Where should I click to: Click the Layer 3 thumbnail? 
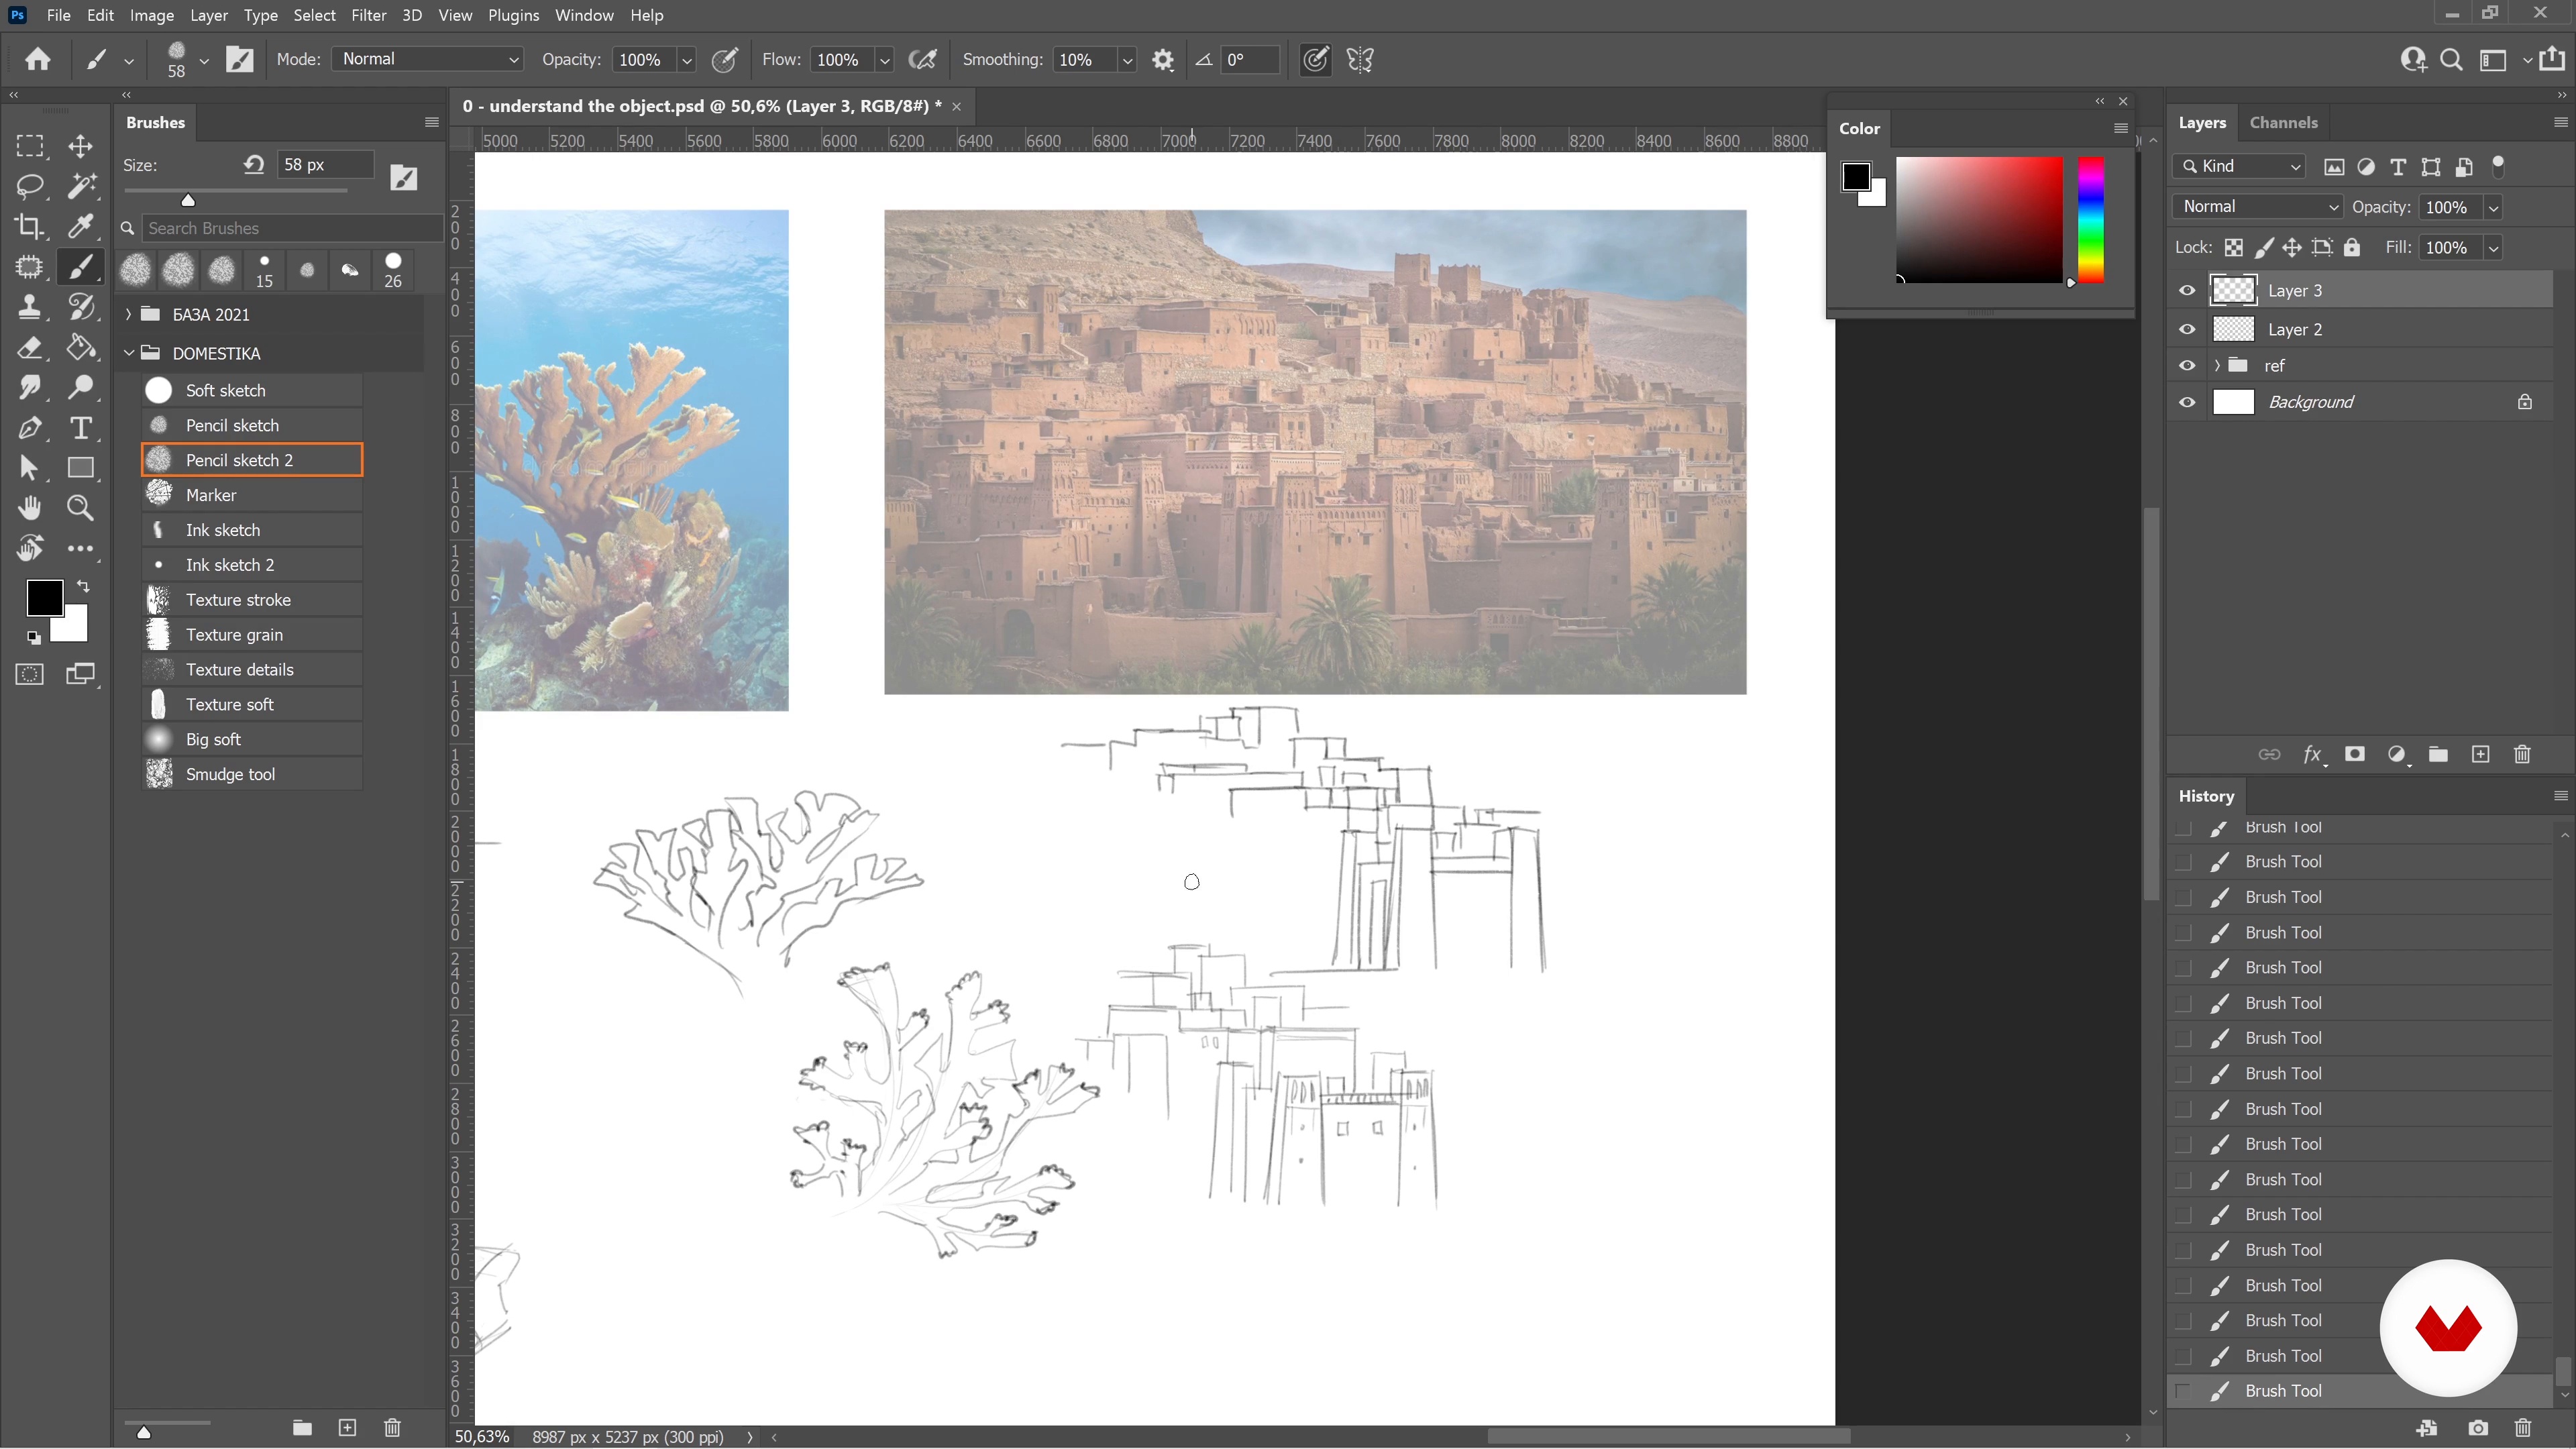[2233, 291]
